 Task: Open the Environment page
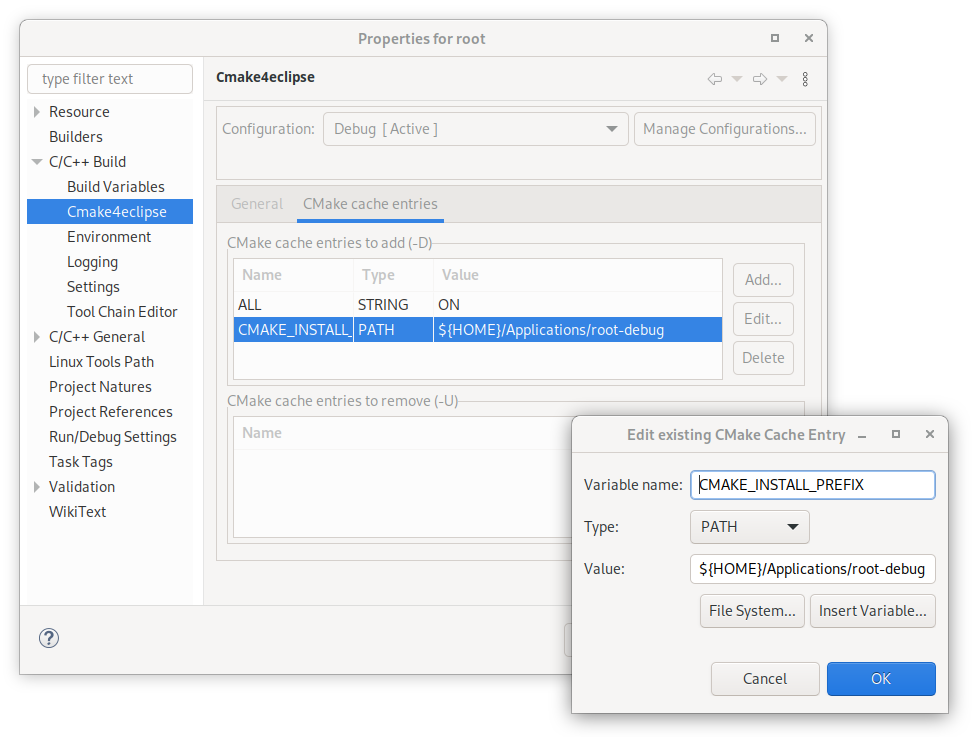(x=109, y=237)
